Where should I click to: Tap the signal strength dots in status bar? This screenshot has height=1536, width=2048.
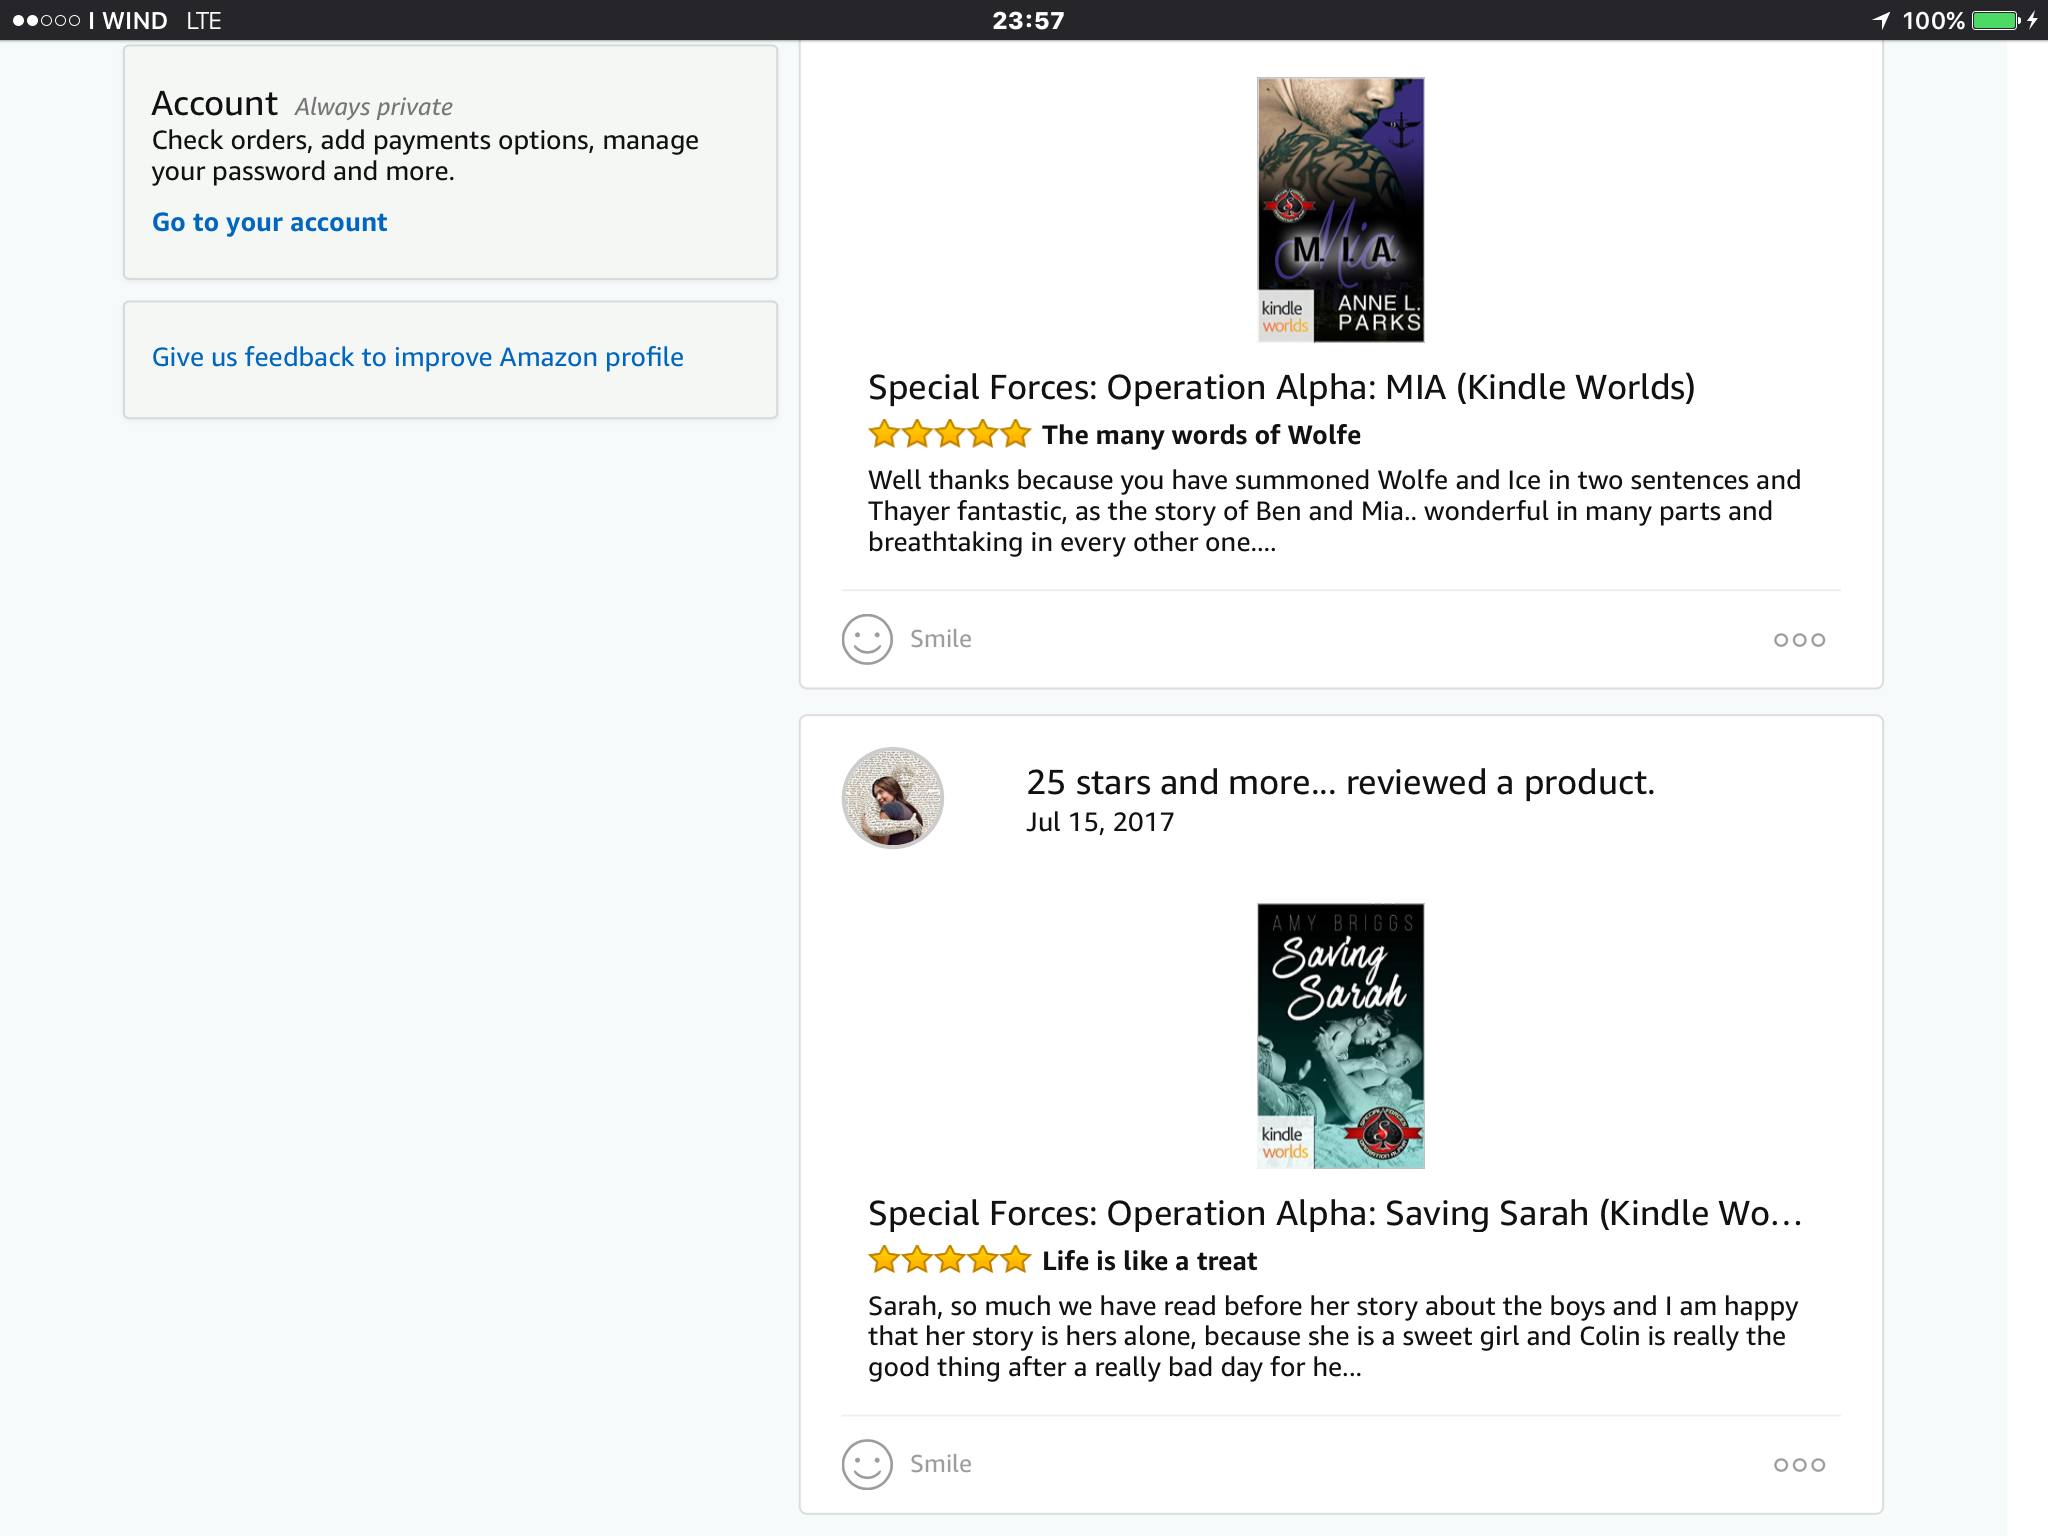46,21
